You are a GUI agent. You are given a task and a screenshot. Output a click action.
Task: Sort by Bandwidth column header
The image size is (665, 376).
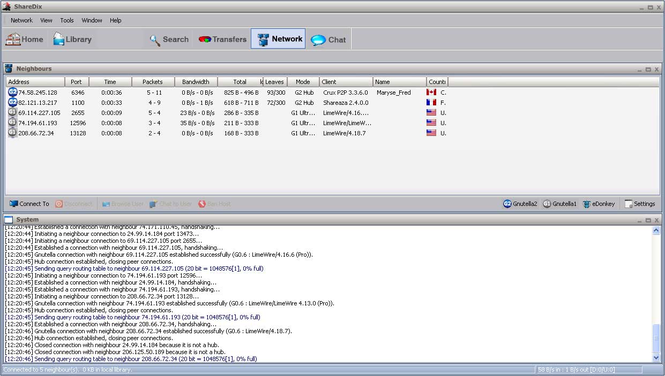(x=196, y=82)
